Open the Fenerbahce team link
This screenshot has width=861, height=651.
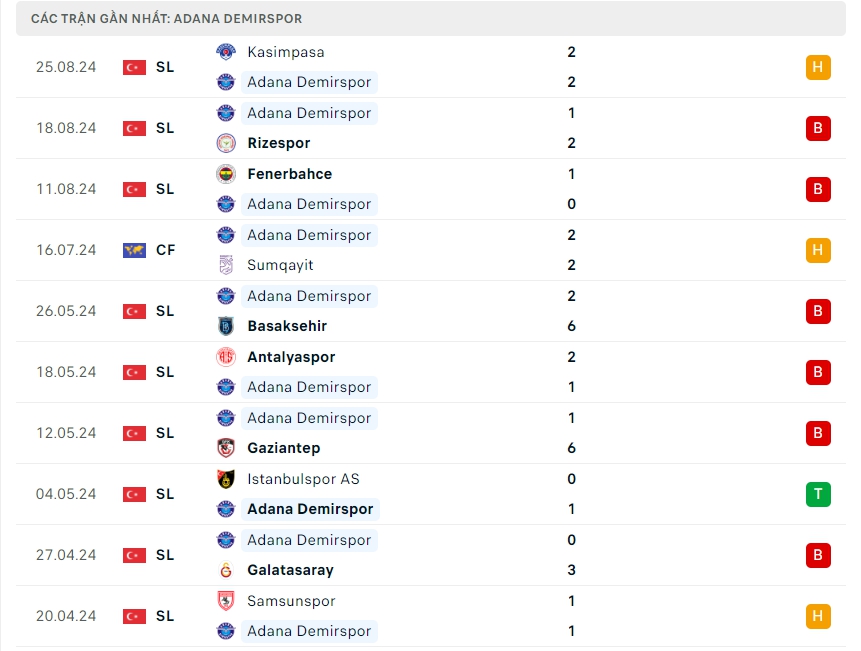[x=289, y=174]
